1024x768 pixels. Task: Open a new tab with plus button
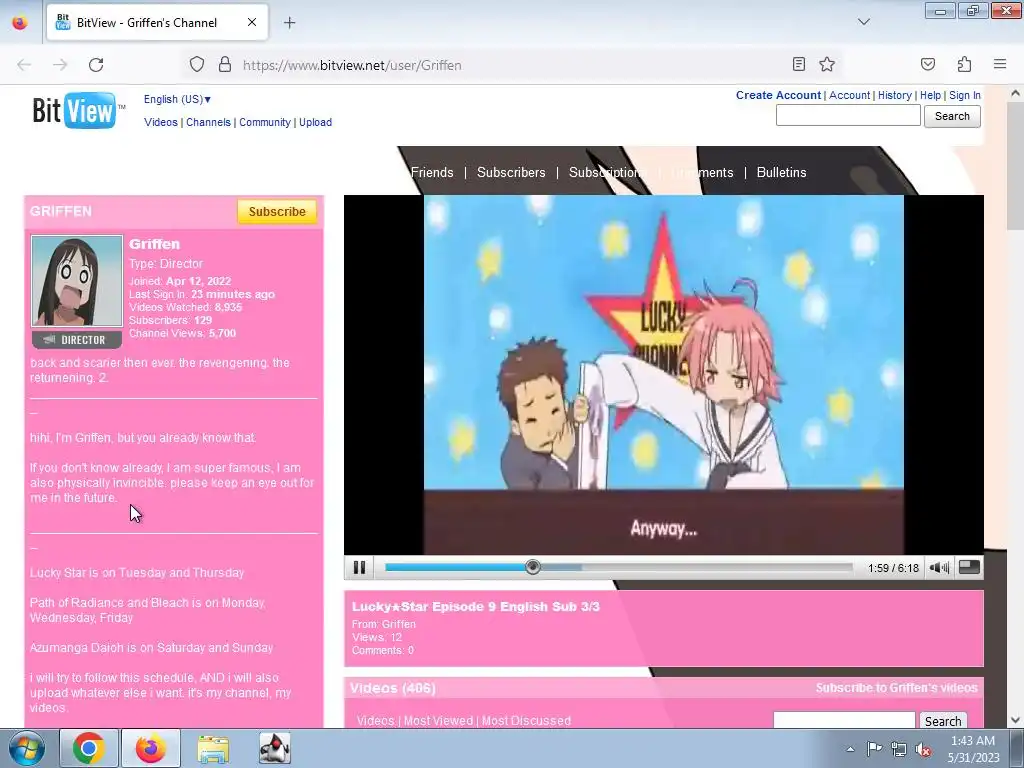click(289, 23)
